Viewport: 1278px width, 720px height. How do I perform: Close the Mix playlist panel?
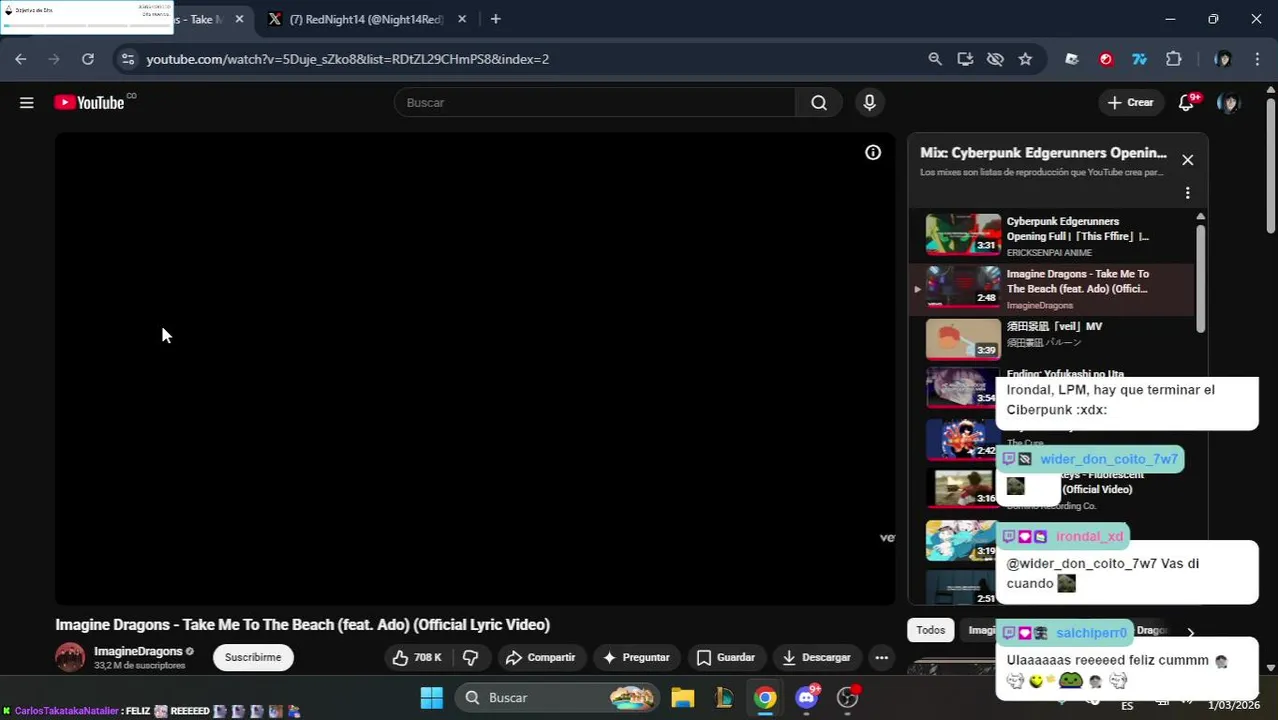[1187, 160]
